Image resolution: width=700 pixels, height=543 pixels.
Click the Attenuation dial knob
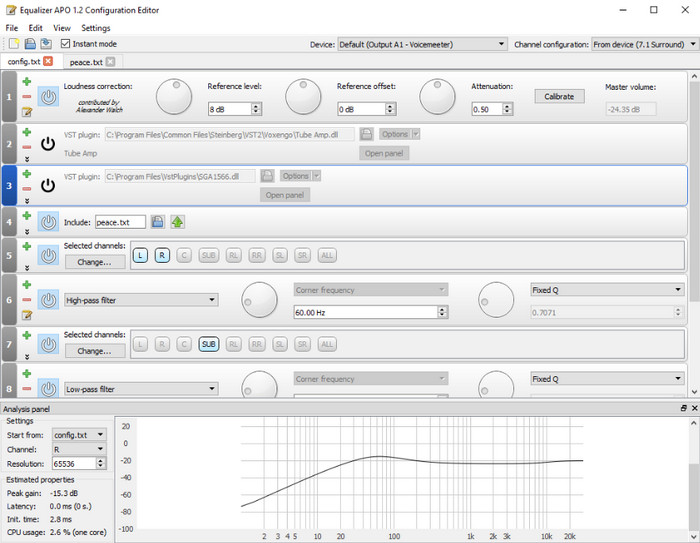pyautogui.click(x=436, y=96)
